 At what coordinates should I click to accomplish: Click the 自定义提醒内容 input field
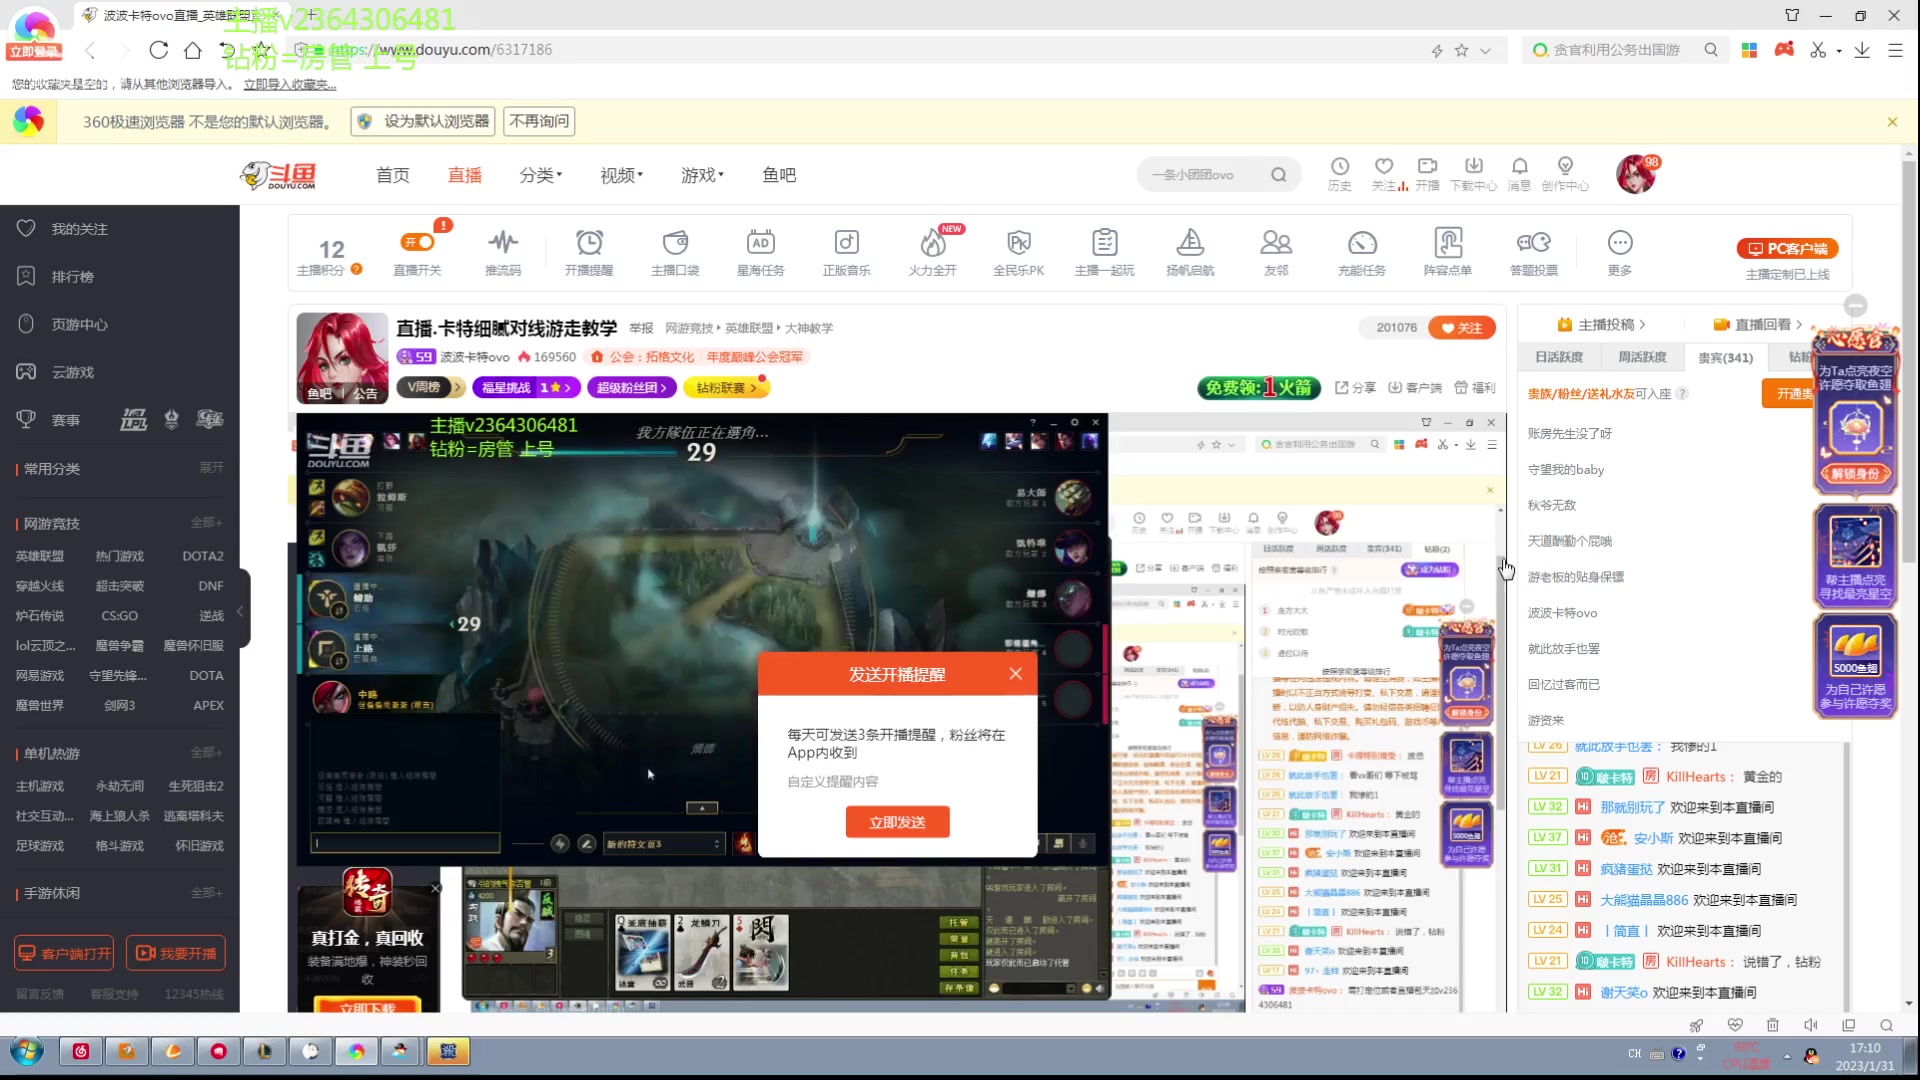click(897, 782)
